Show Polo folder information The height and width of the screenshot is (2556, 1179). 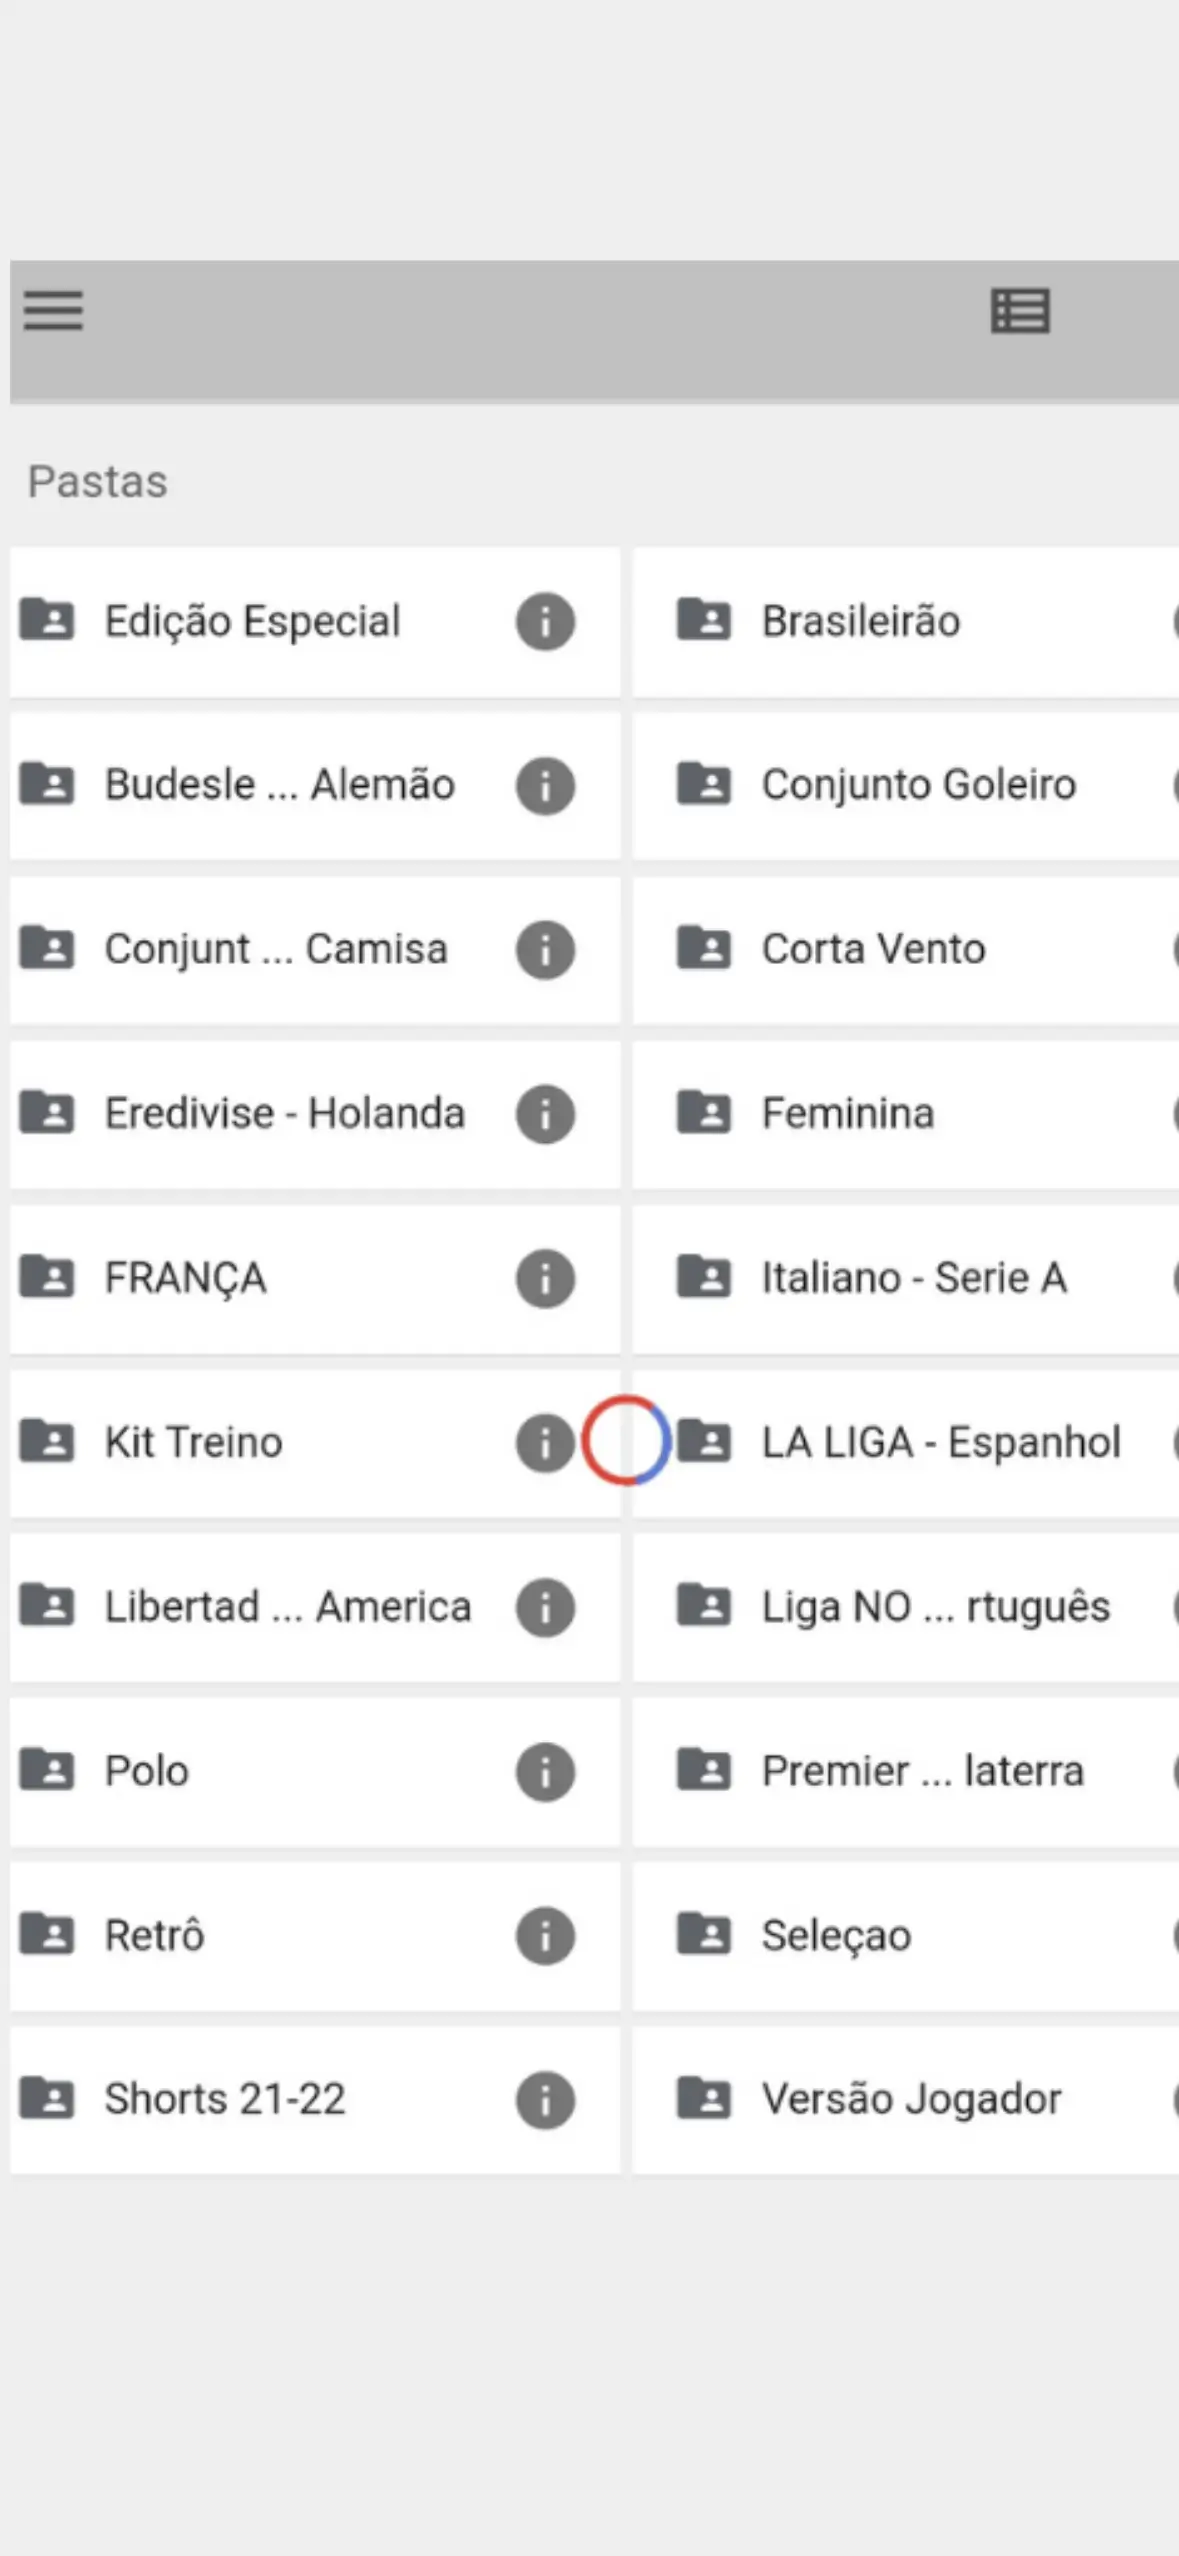545,1771
